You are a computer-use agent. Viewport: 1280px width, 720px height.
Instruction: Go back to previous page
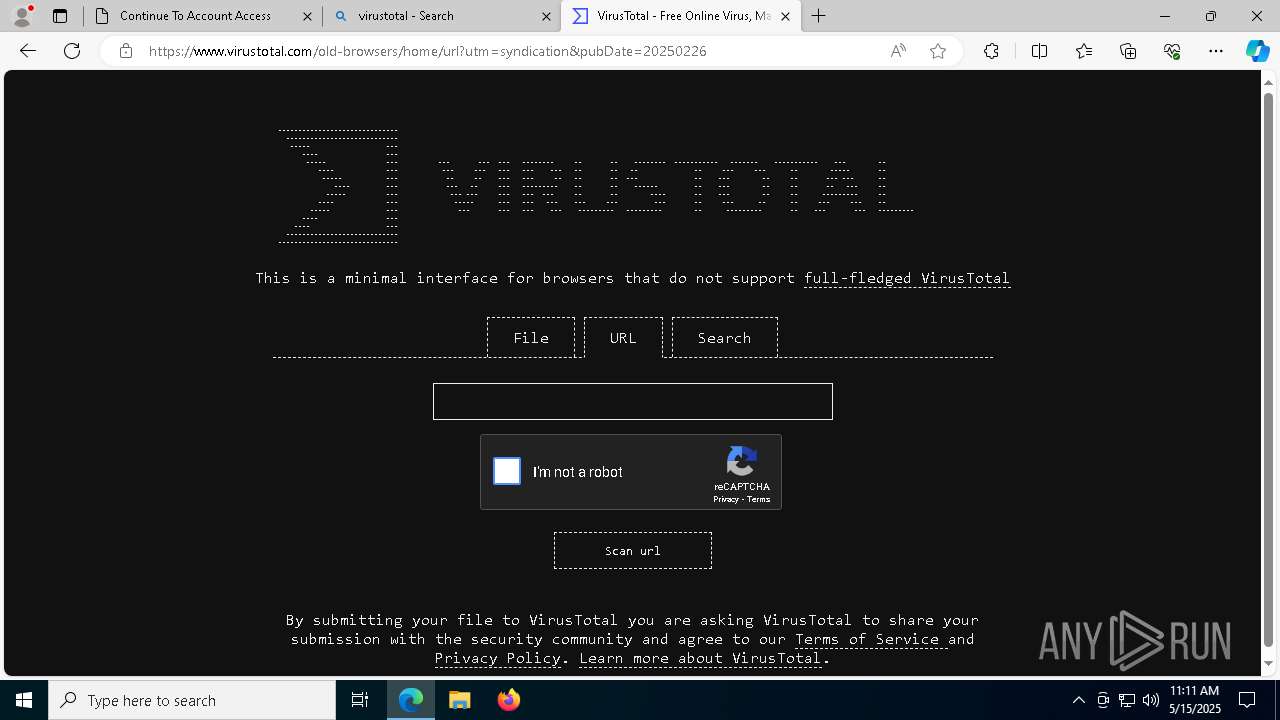pyautogui.click(x=28, y=51)
